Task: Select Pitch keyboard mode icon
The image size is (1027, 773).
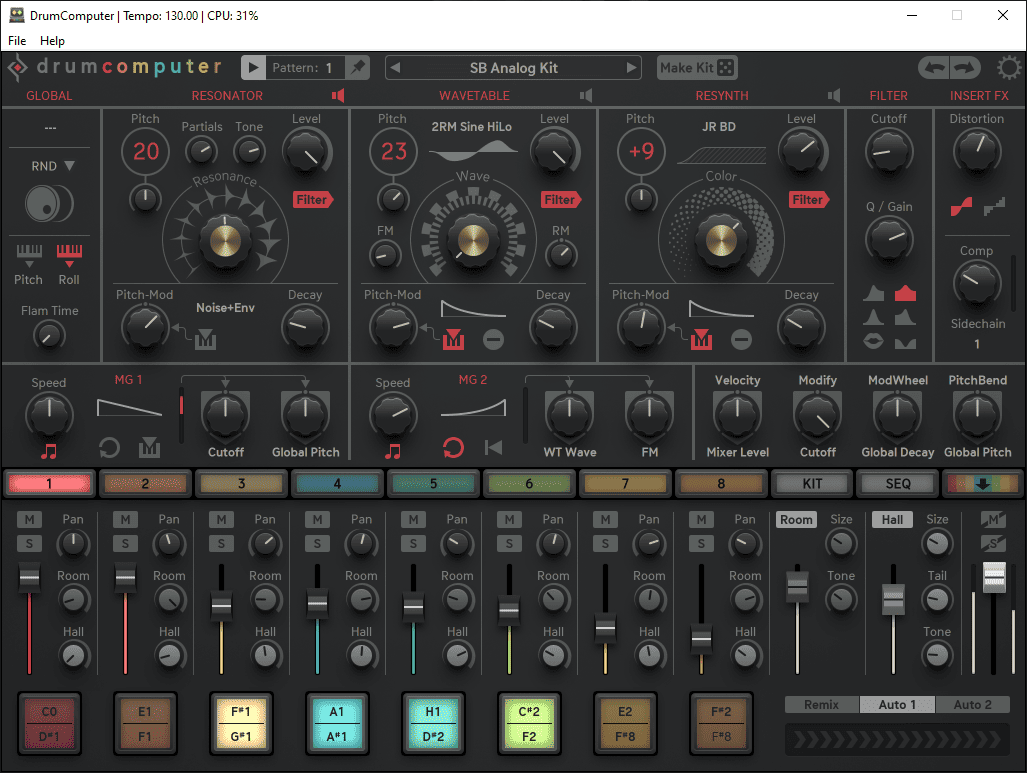Action: pos(29,254)
